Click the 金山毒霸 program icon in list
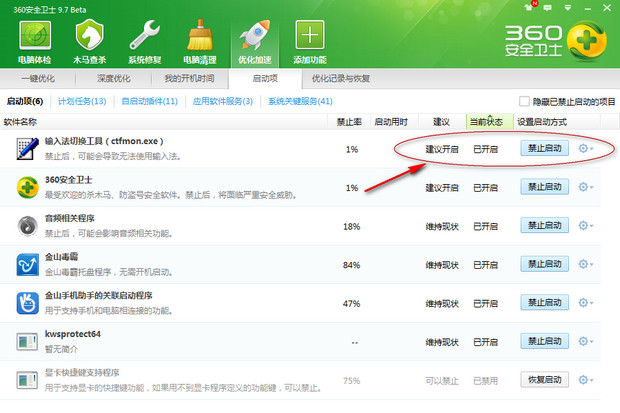 [x=27, y=264]
